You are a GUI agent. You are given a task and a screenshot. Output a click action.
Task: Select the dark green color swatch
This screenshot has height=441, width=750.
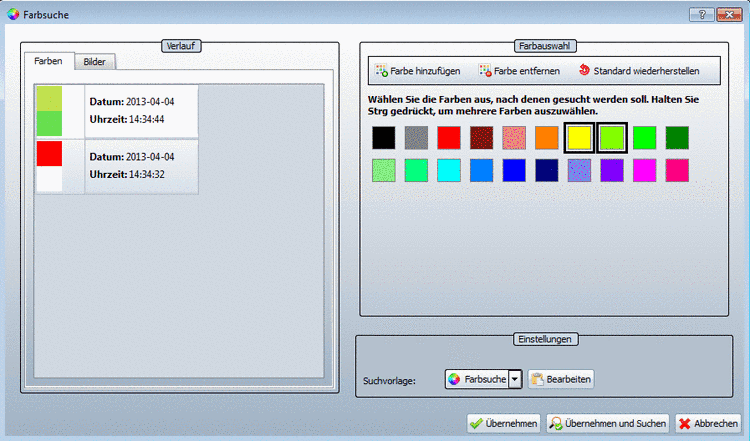[677, 138]
